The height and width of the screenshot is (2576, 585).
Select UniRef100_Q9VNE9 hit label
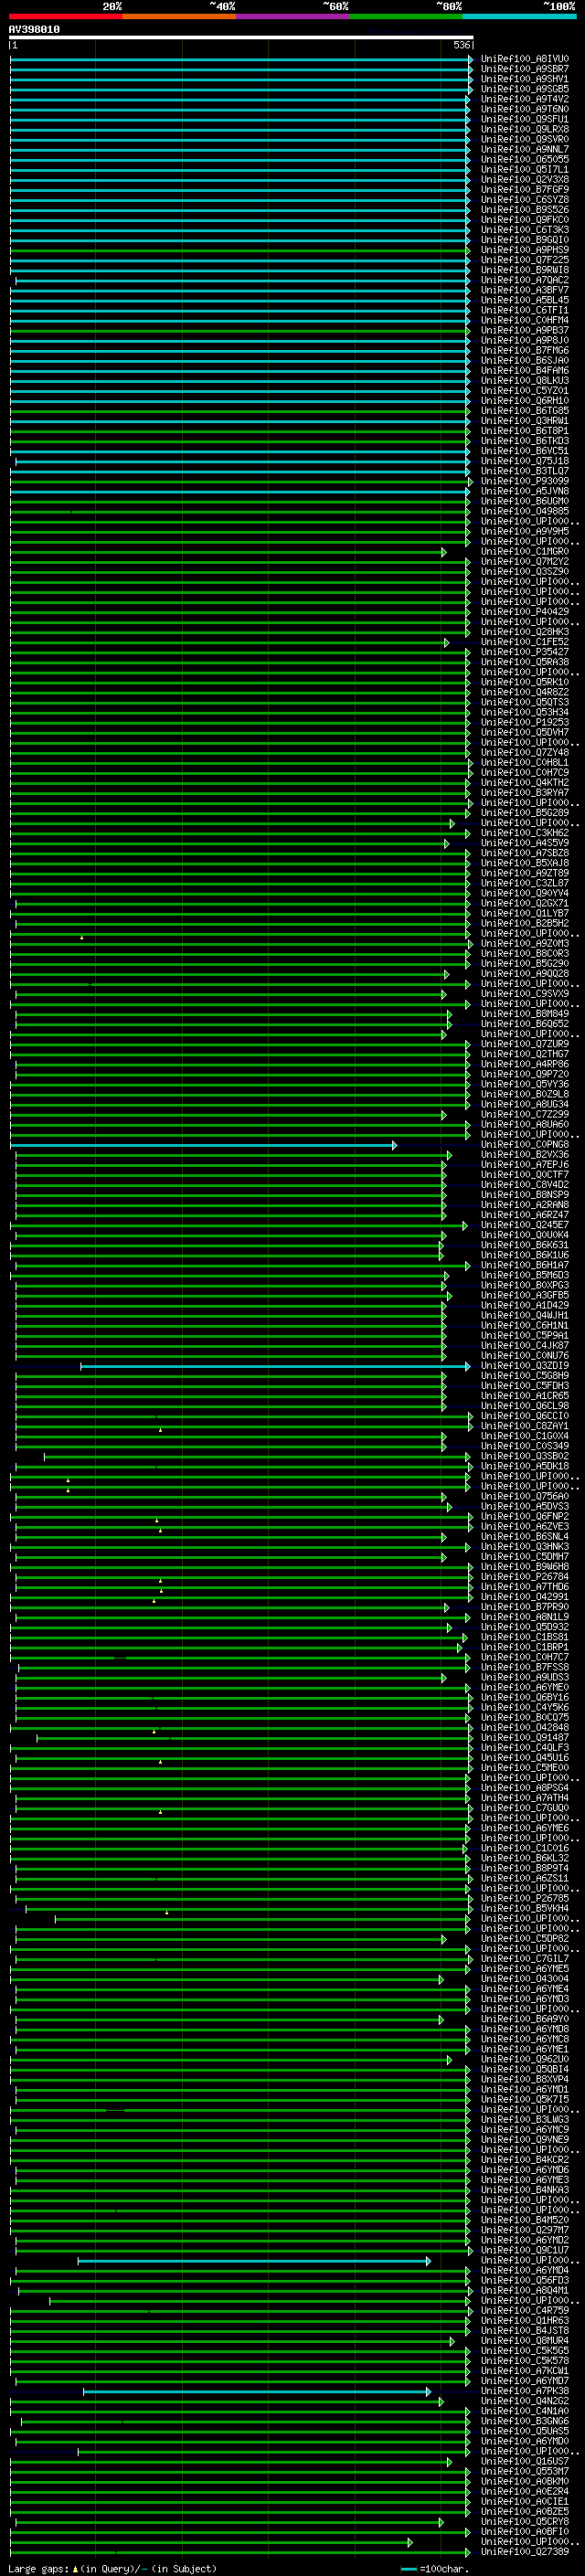click(524, 2140)
